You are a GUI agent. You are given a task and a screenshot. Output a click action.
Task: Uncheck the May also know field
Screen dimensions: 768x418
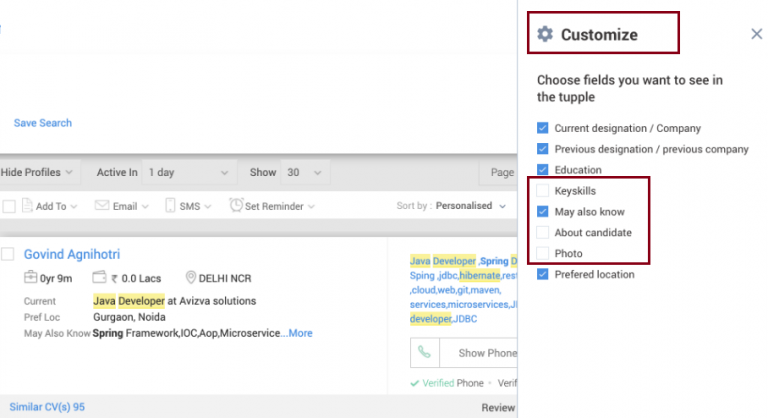click(x=543, y=211)
